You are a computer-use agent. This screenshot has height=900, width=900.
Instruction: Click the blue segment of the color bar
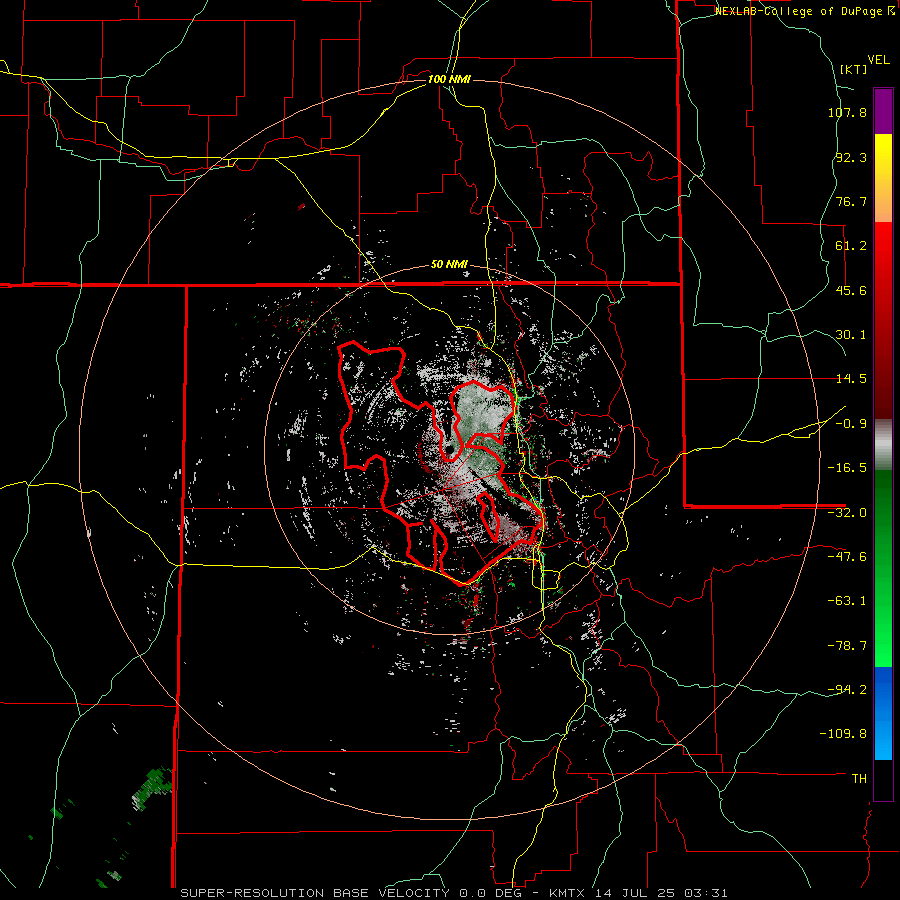point(883,713)
